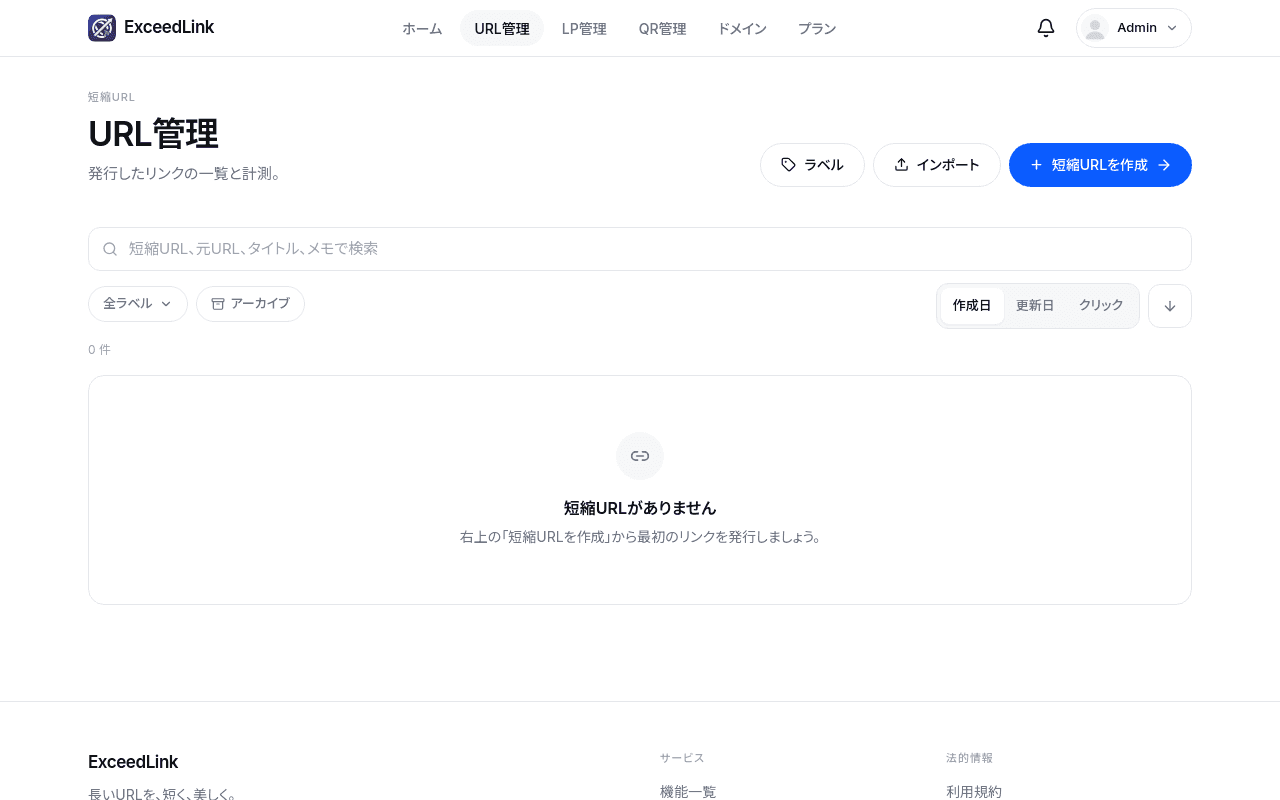Open notifications bell icon

(x=1046, y=28)
